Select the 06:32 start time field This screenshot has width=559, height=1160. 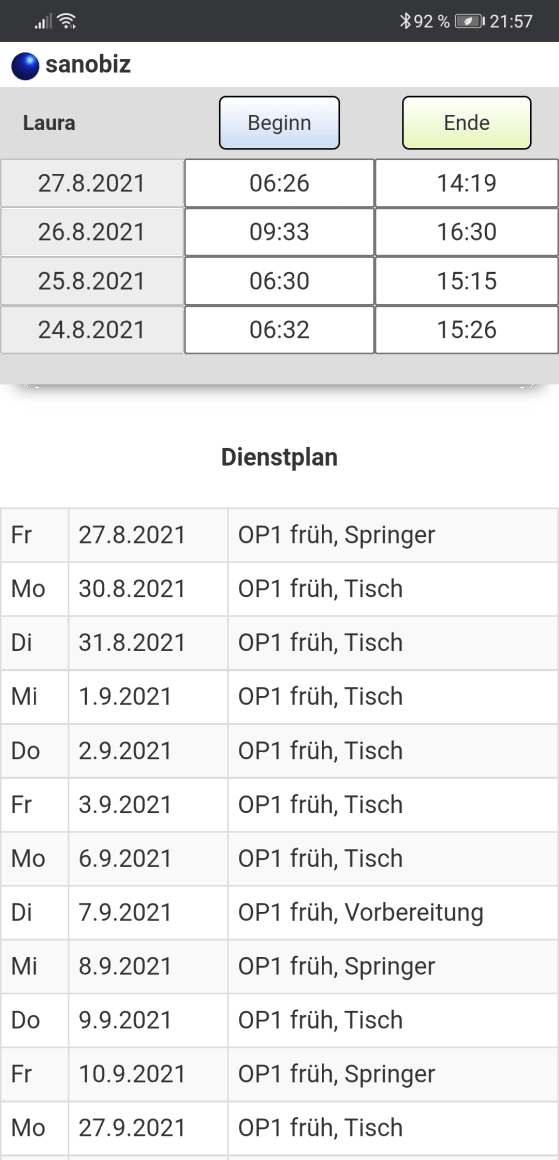[280, 330]
